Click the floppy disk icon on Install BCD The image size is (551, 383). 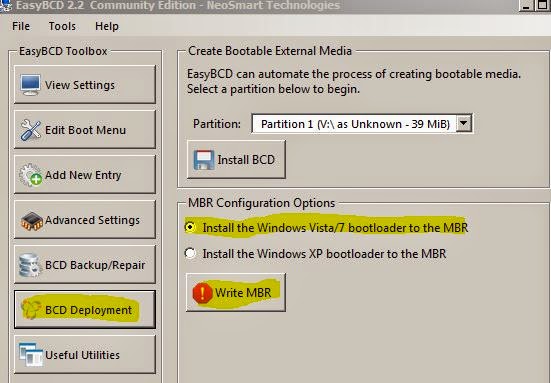pos(204,160)
